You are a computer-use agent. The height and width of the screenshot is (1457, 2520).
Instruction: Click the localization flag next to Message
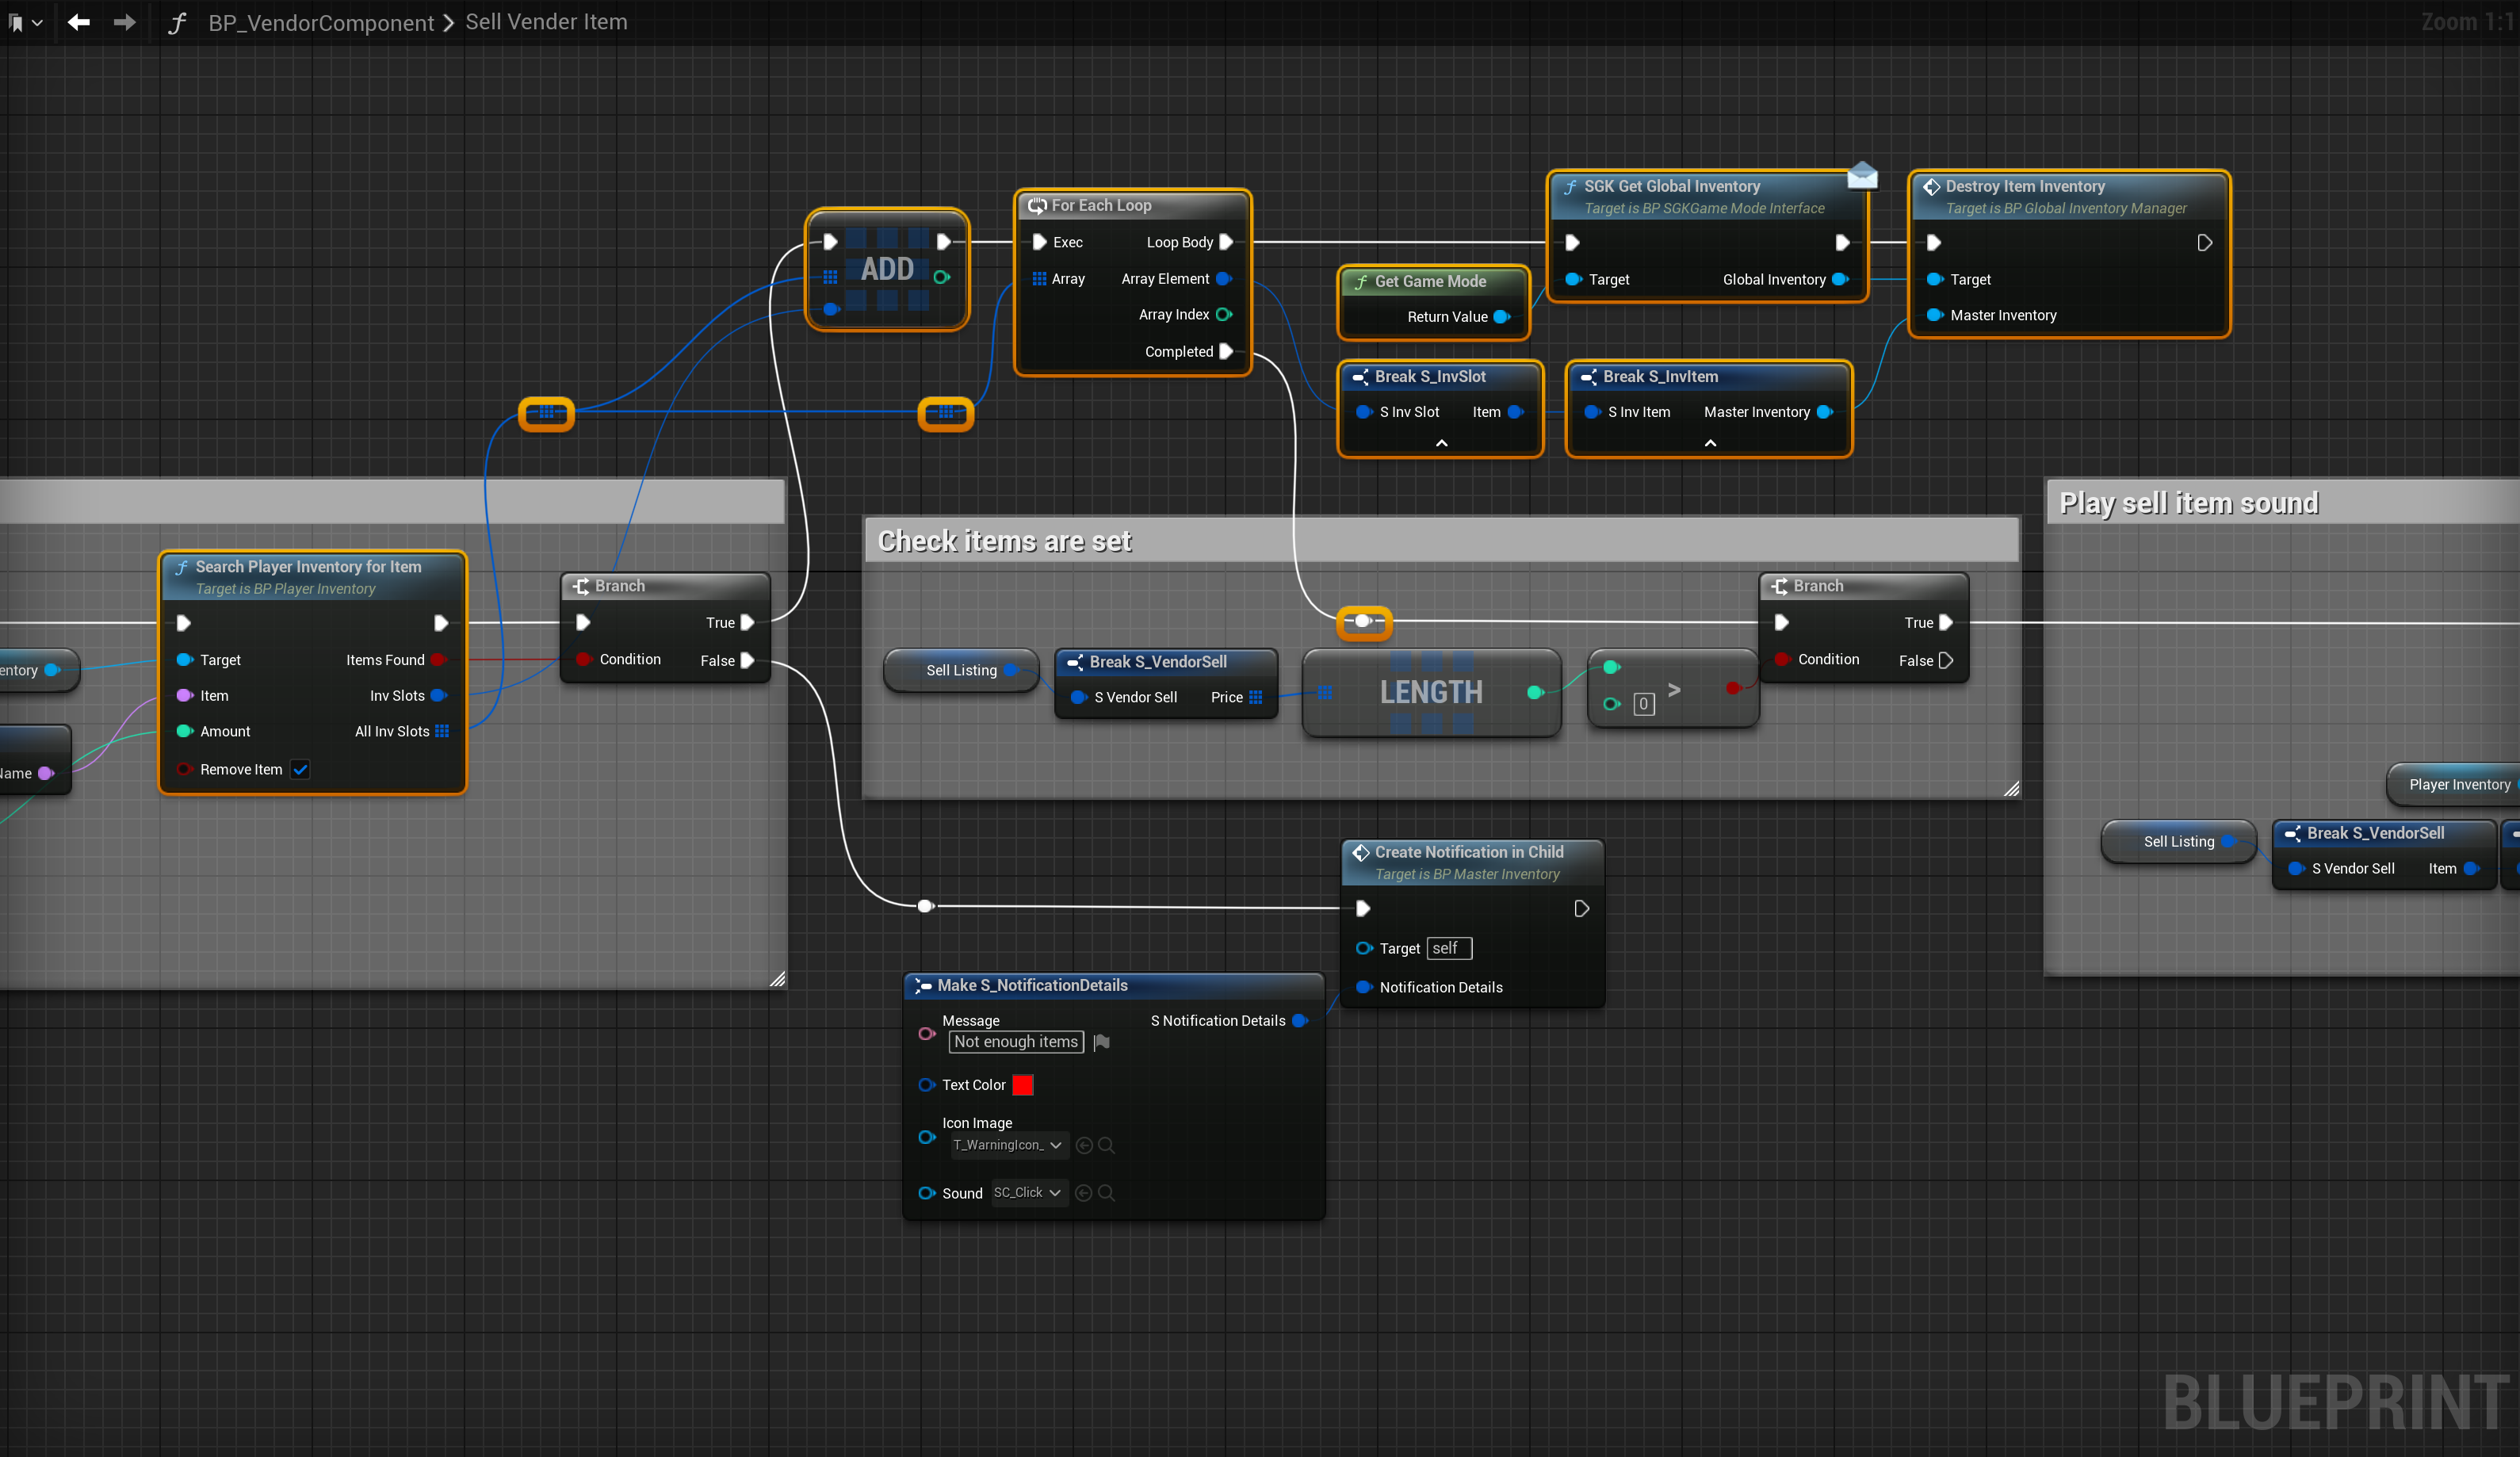[1102, 1042]
